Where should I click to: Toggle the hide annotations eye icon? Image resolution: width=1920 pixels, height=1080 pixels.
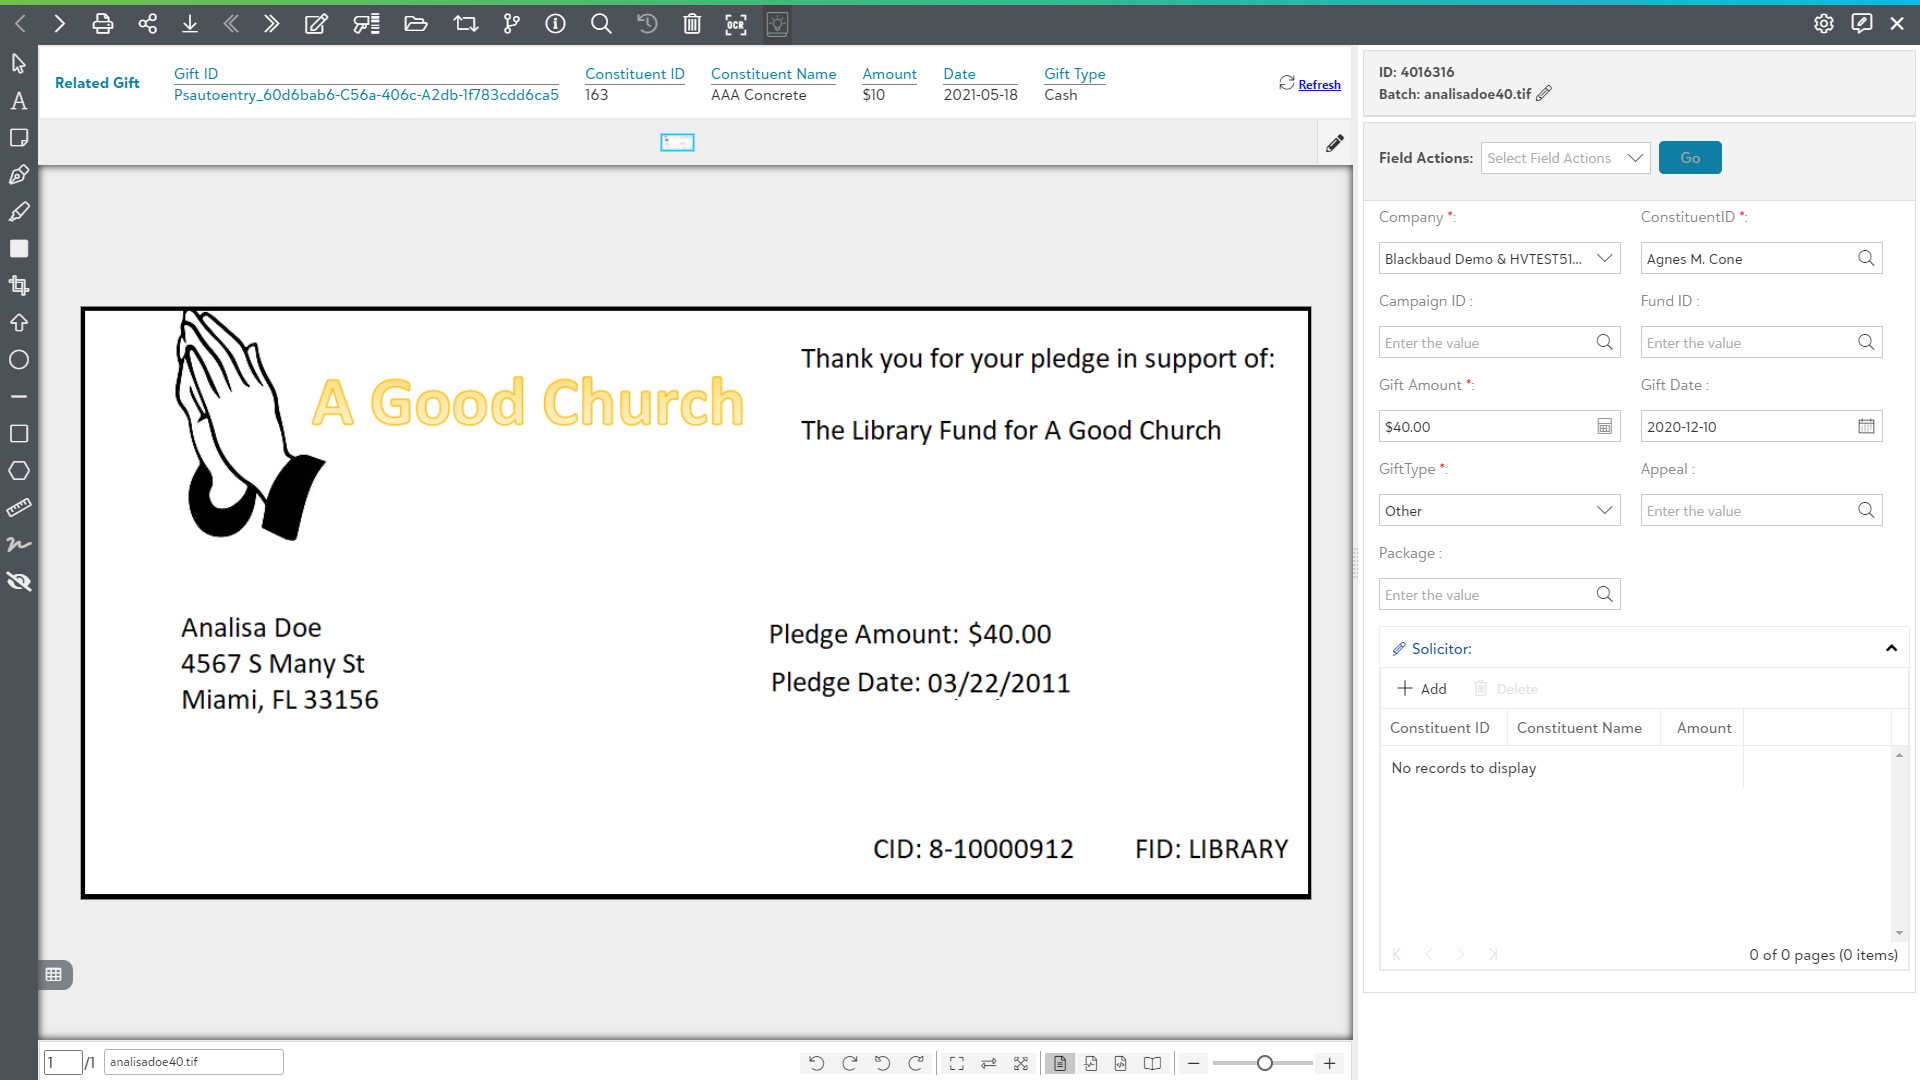[19, 582]
